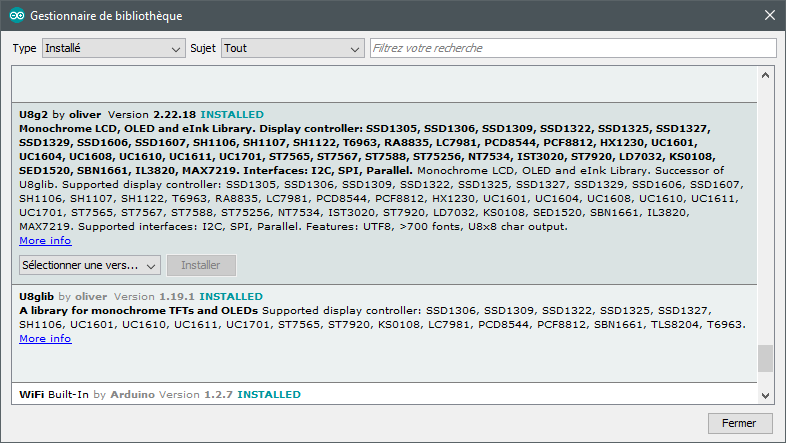
Task: Select the WiFi Built-In library entry
Action: point(384,394)
